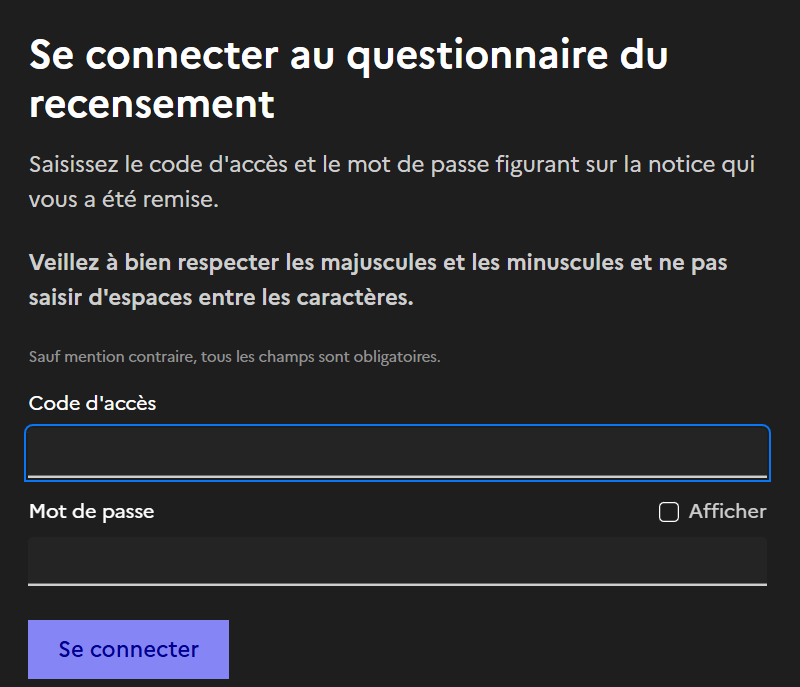
Task: Enable the Afficher password checkbox
Action: (669, 512)
